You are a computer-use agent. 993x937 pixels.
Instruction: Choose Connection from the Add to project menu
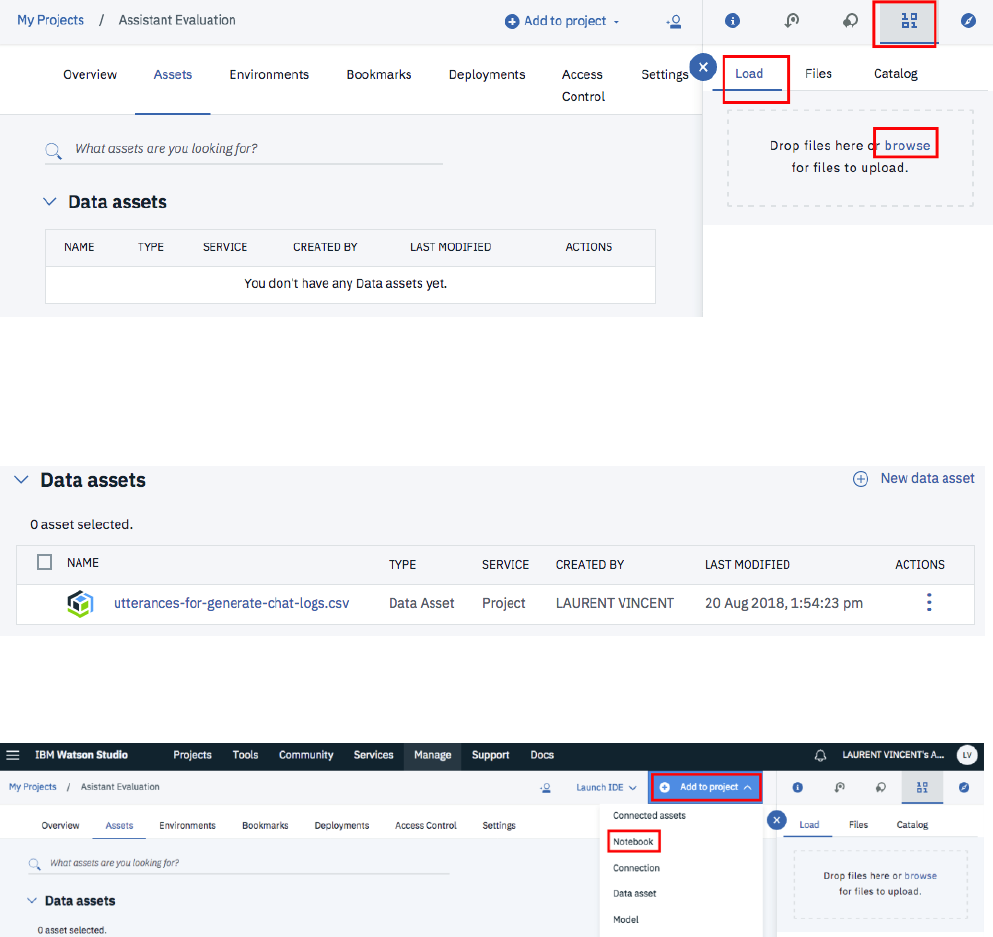pos(636,868)
